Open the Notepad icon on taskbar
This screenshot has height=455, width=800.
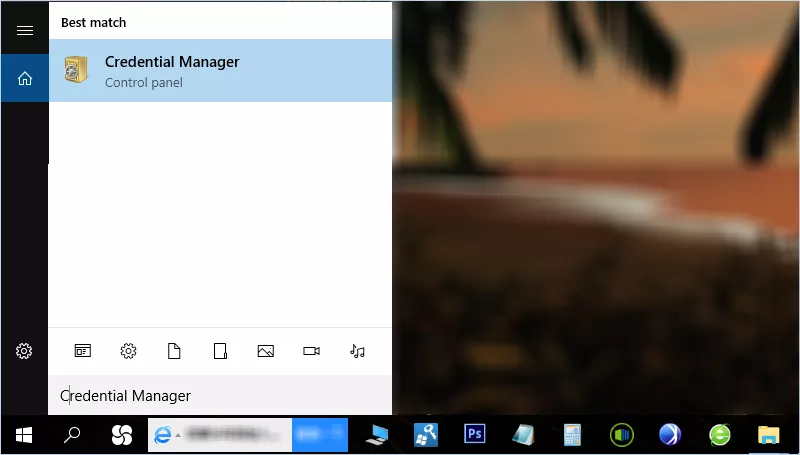click(x=523, y=435)
